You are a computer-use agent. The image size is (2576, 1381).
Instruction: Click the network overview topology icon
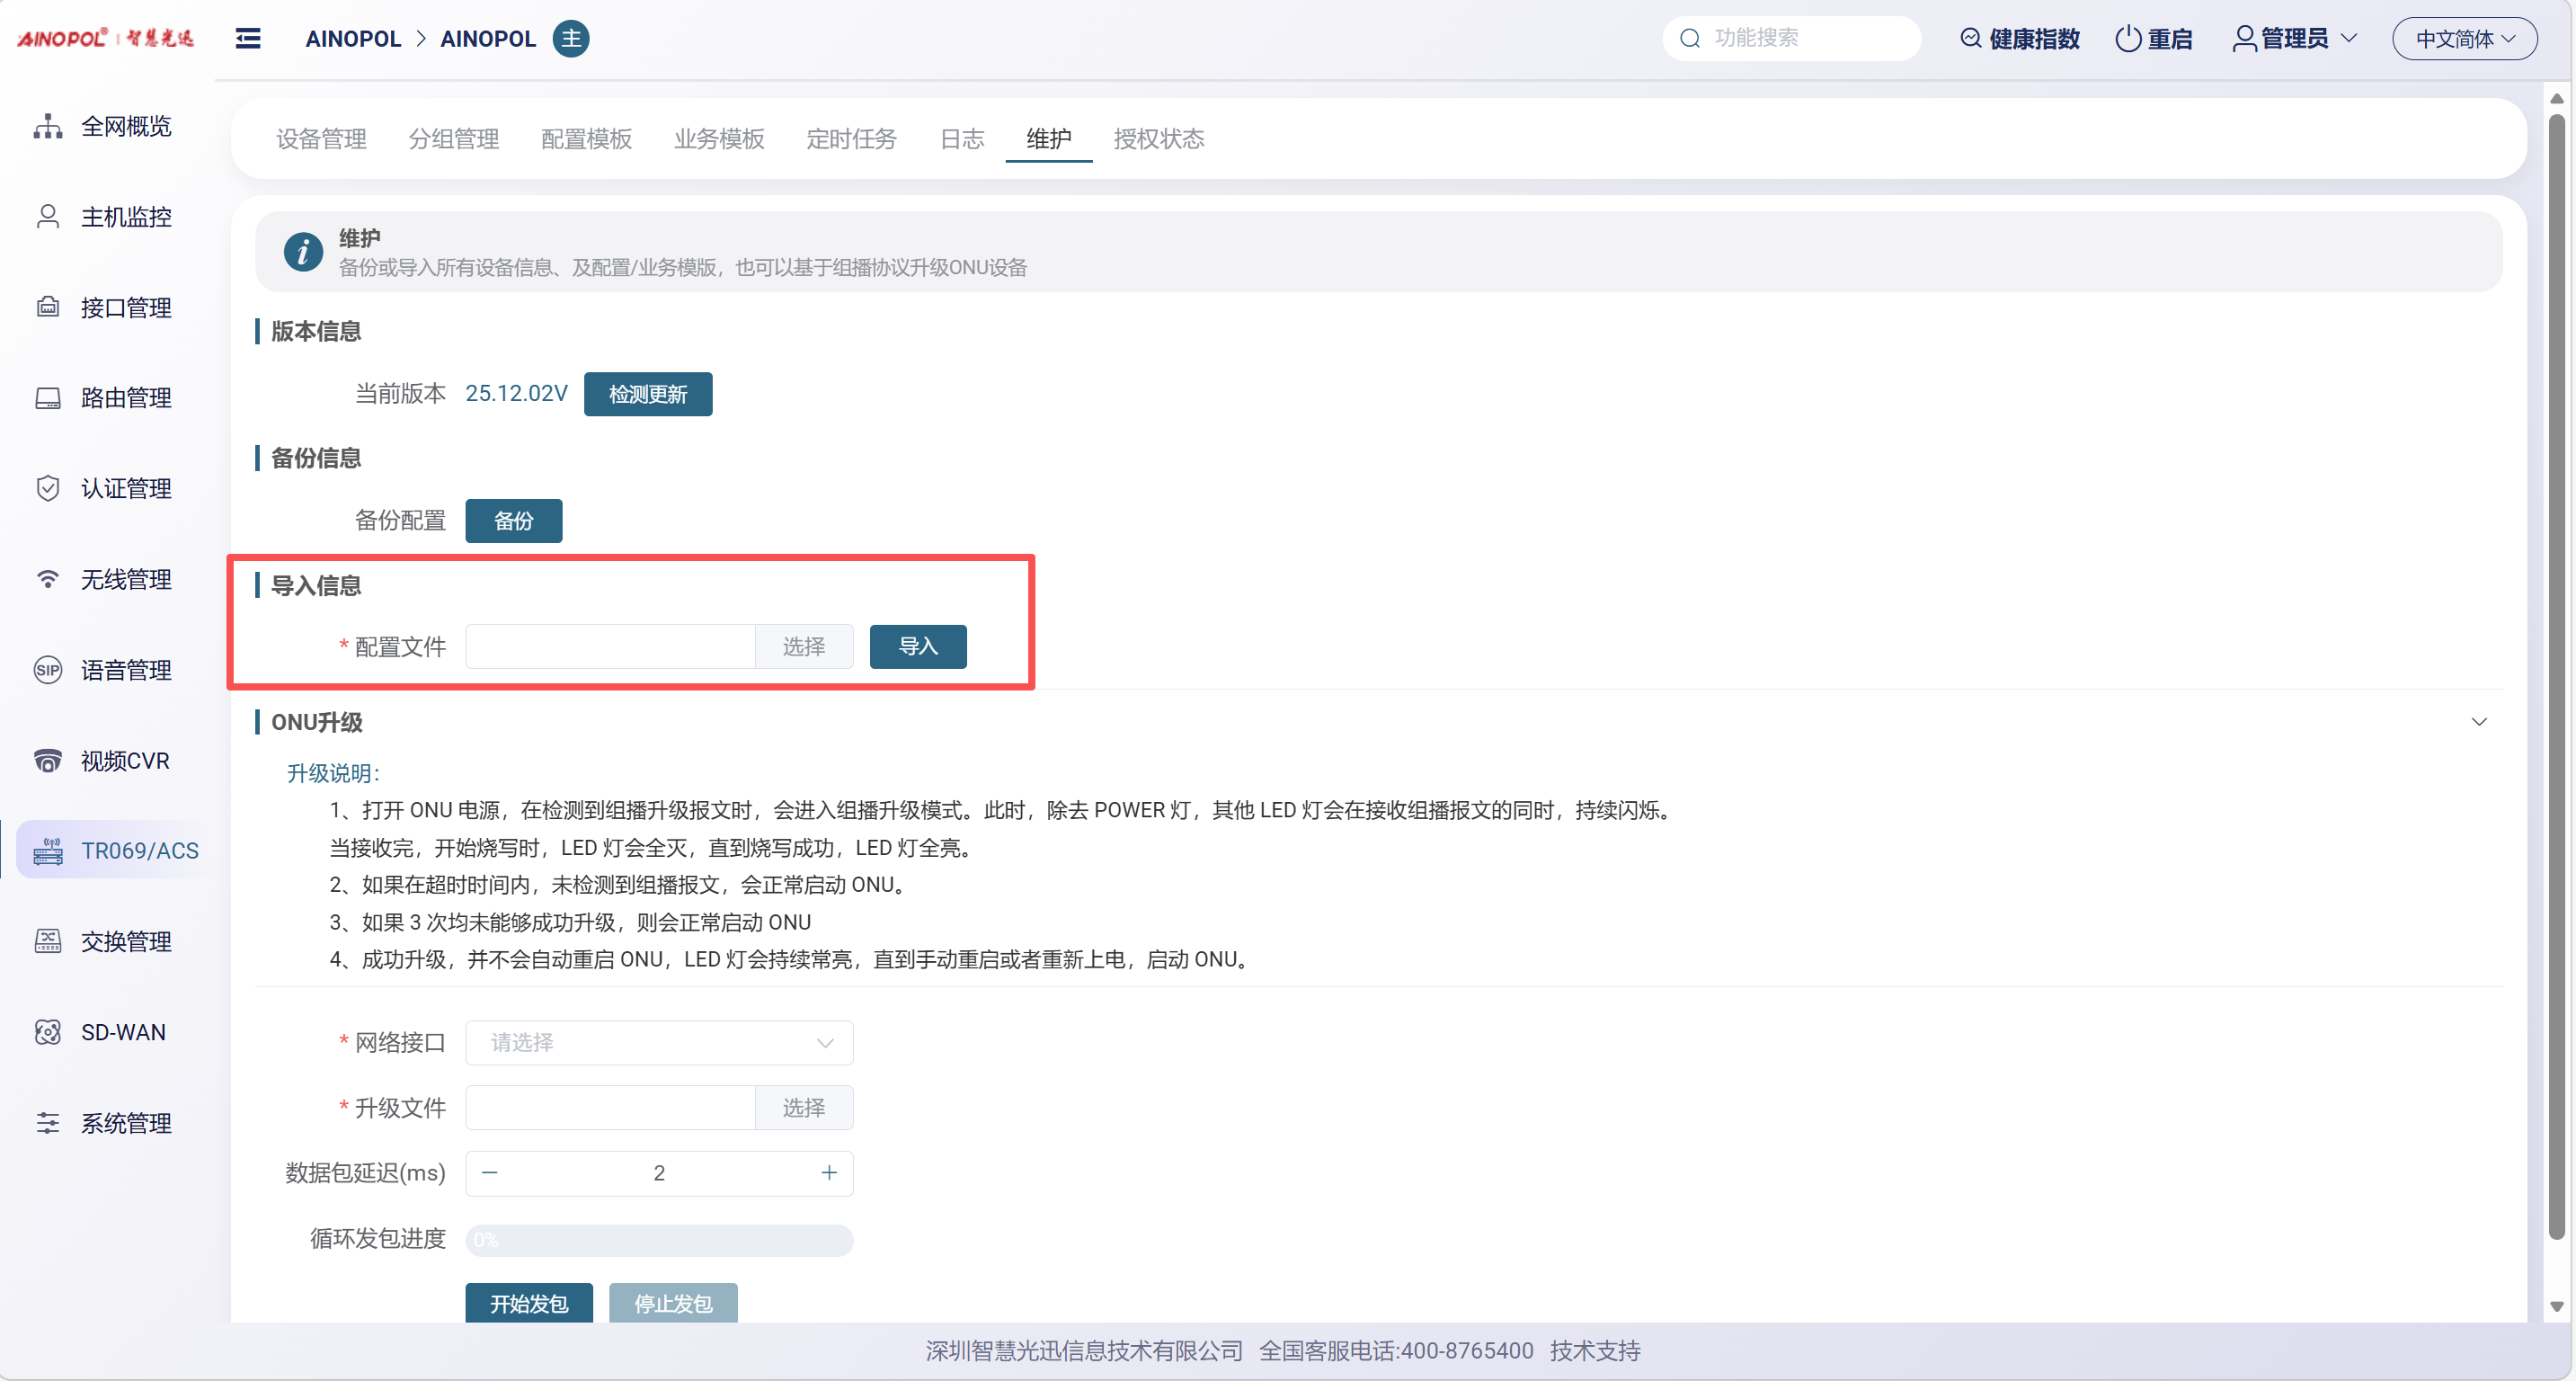tap(48, 126)
